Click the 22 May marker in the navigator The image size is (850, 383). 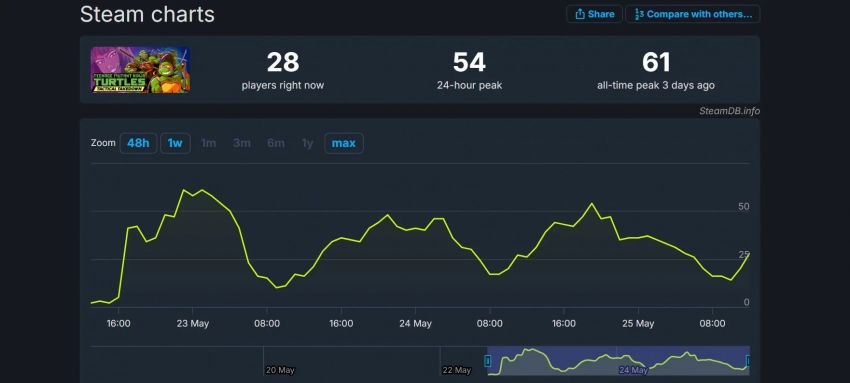click(456, 371)
